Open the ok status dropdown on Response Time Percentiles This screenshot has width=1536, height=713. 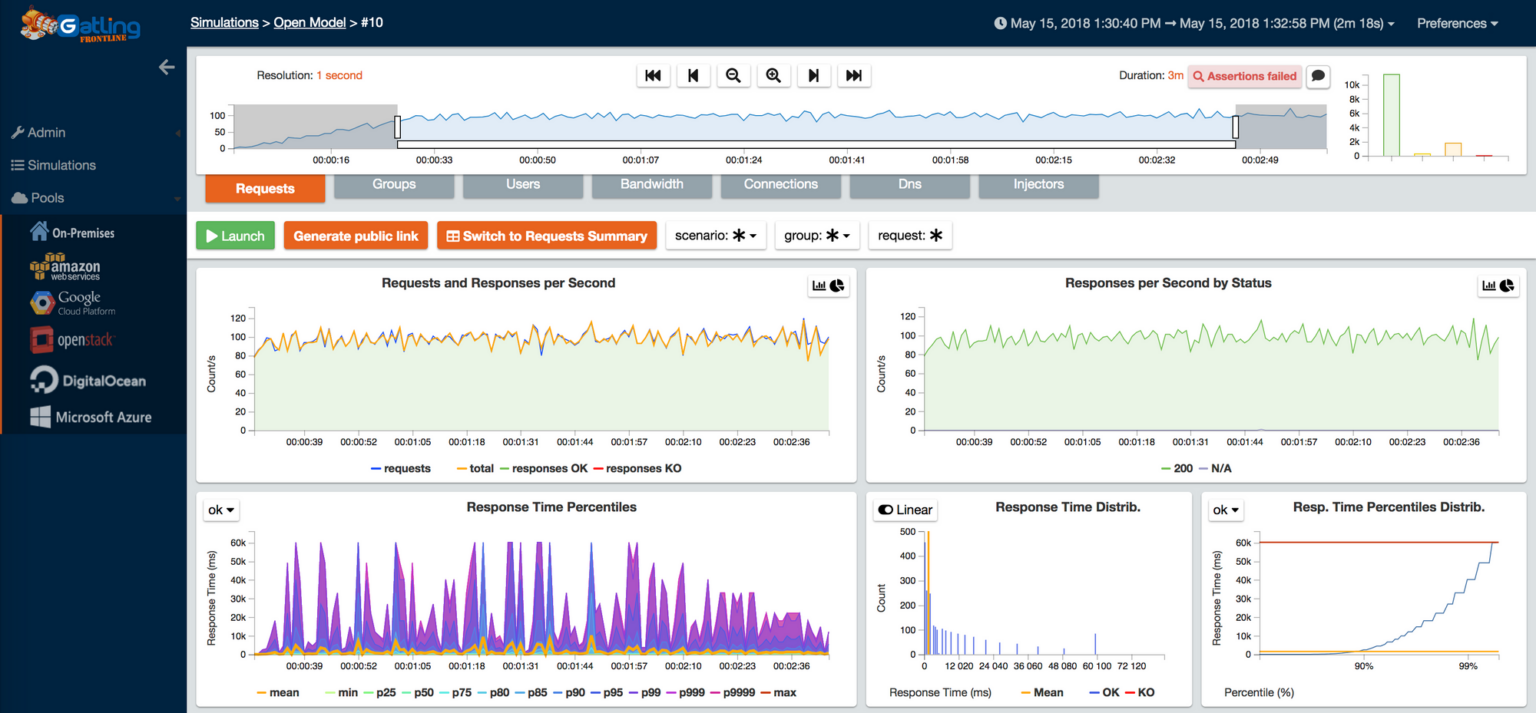[x=220, y=509]
